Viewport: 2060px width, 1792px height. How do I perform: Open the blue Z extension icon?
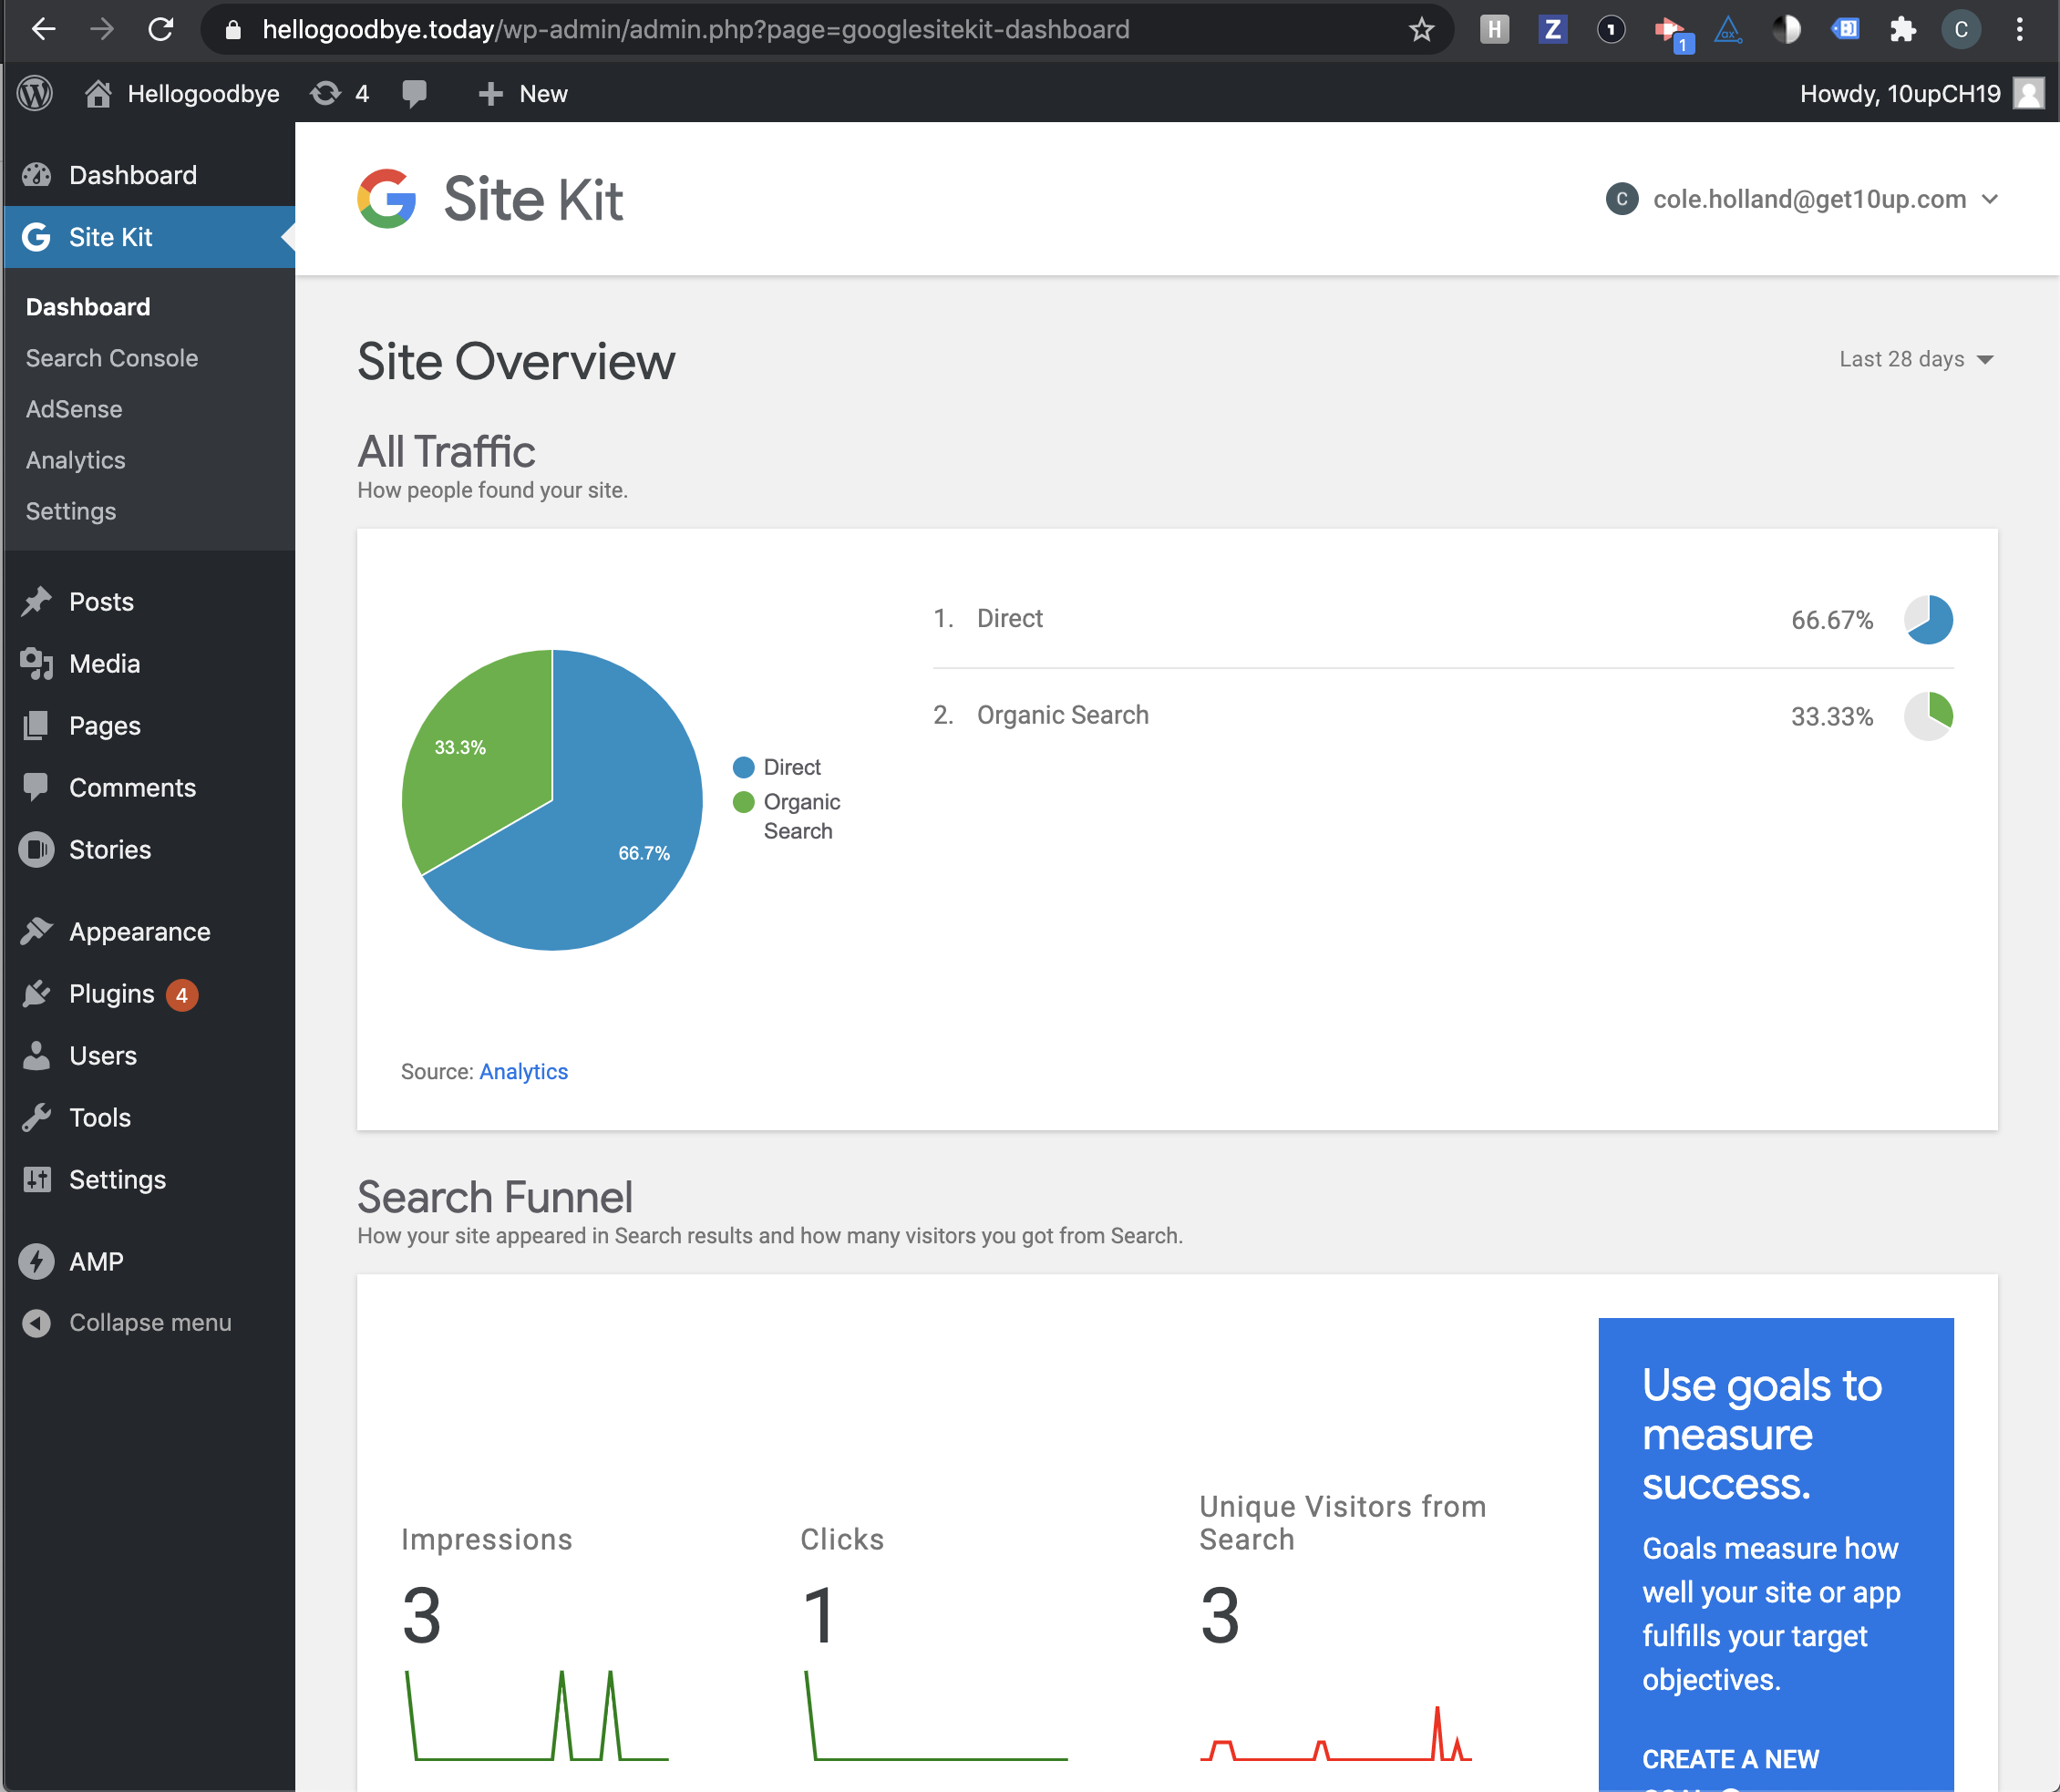[1552, 30]
